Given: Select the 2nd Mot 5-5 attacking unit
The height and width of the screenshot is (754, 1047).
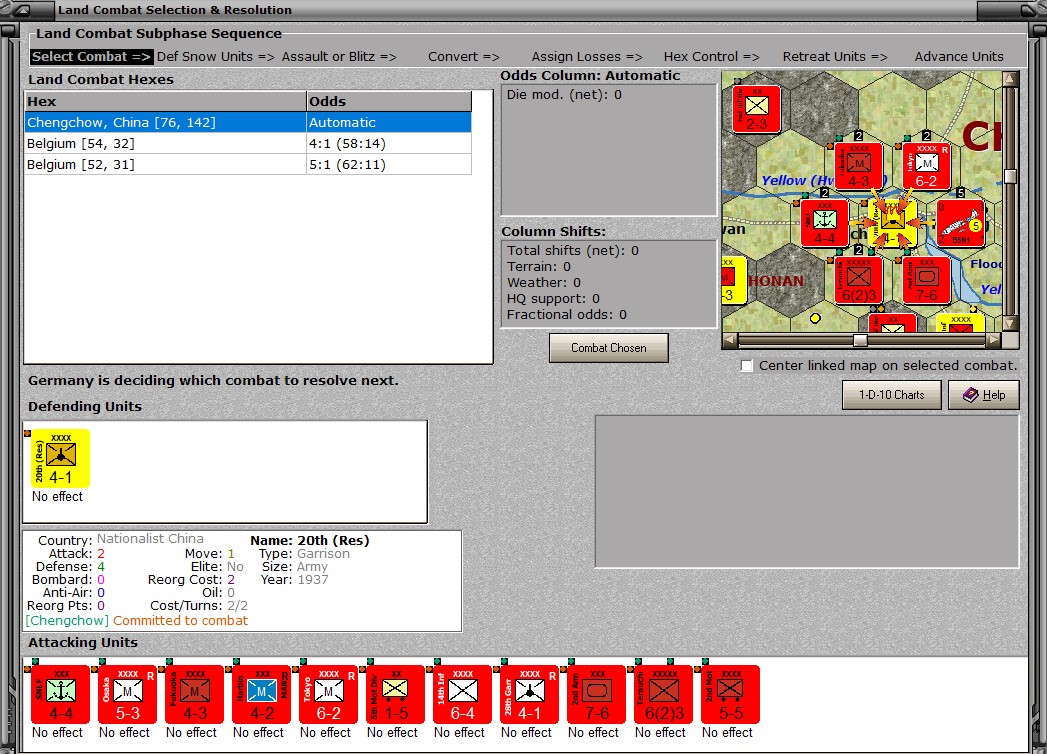Looking at the screenshot, I should pos(730,694).
